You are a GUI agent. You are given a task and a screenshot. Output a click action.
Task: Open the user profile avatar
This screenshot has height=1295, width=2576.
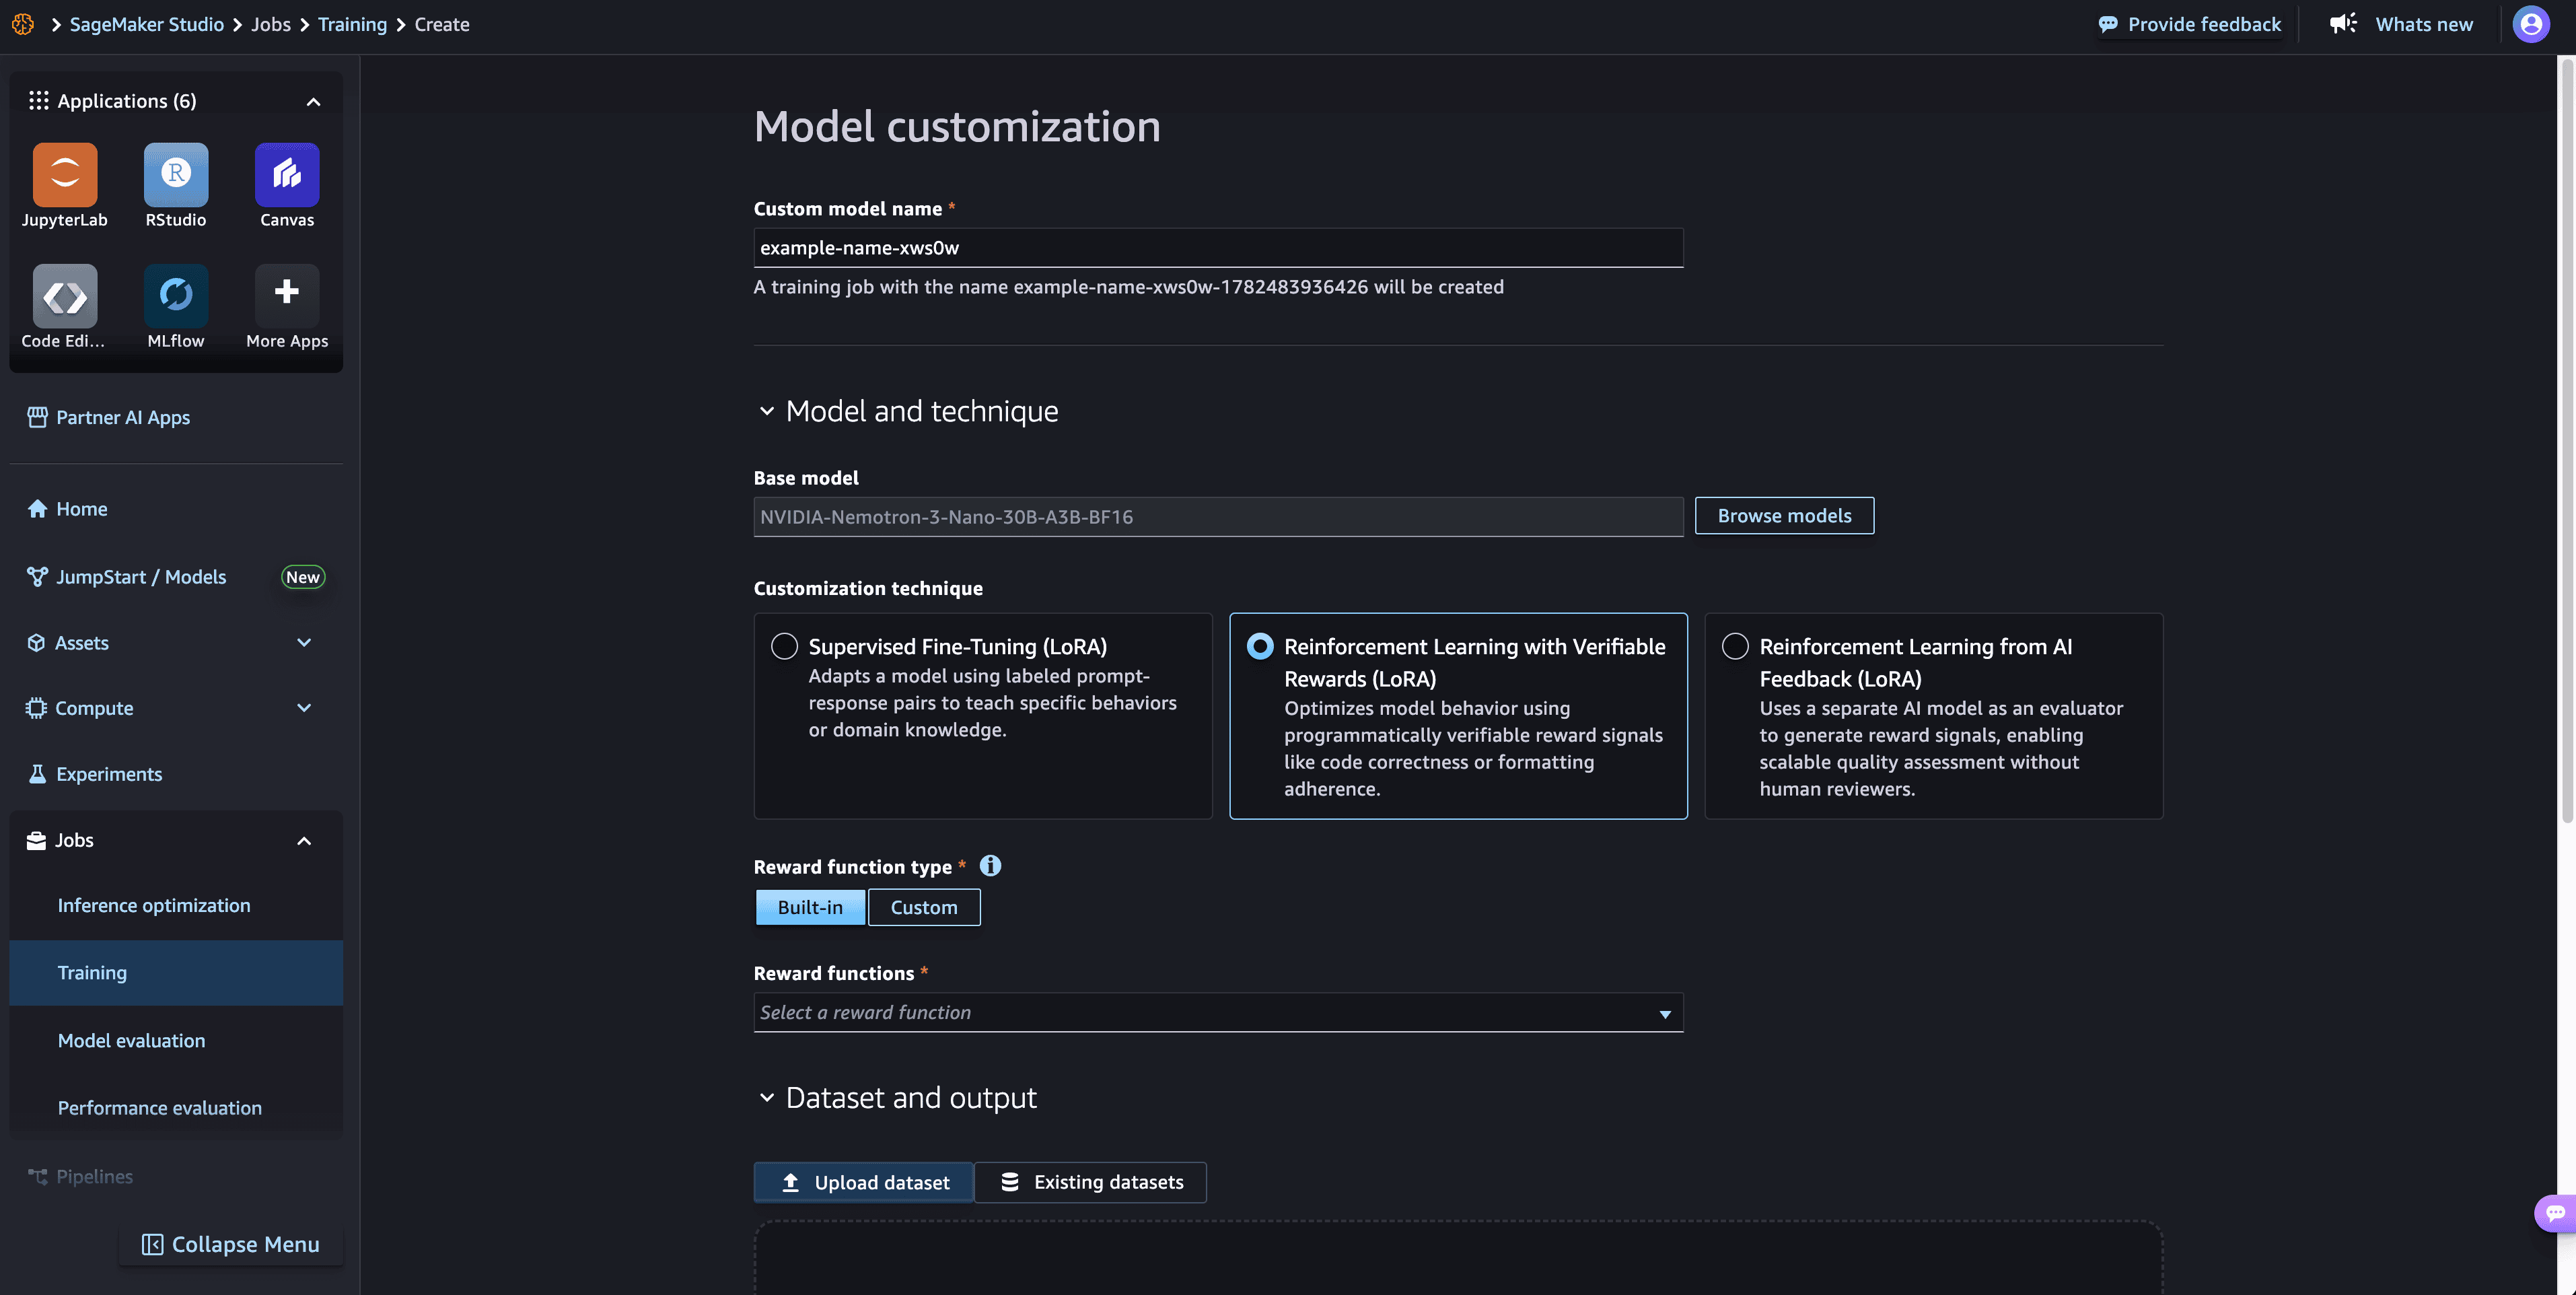click(2531, 24)
